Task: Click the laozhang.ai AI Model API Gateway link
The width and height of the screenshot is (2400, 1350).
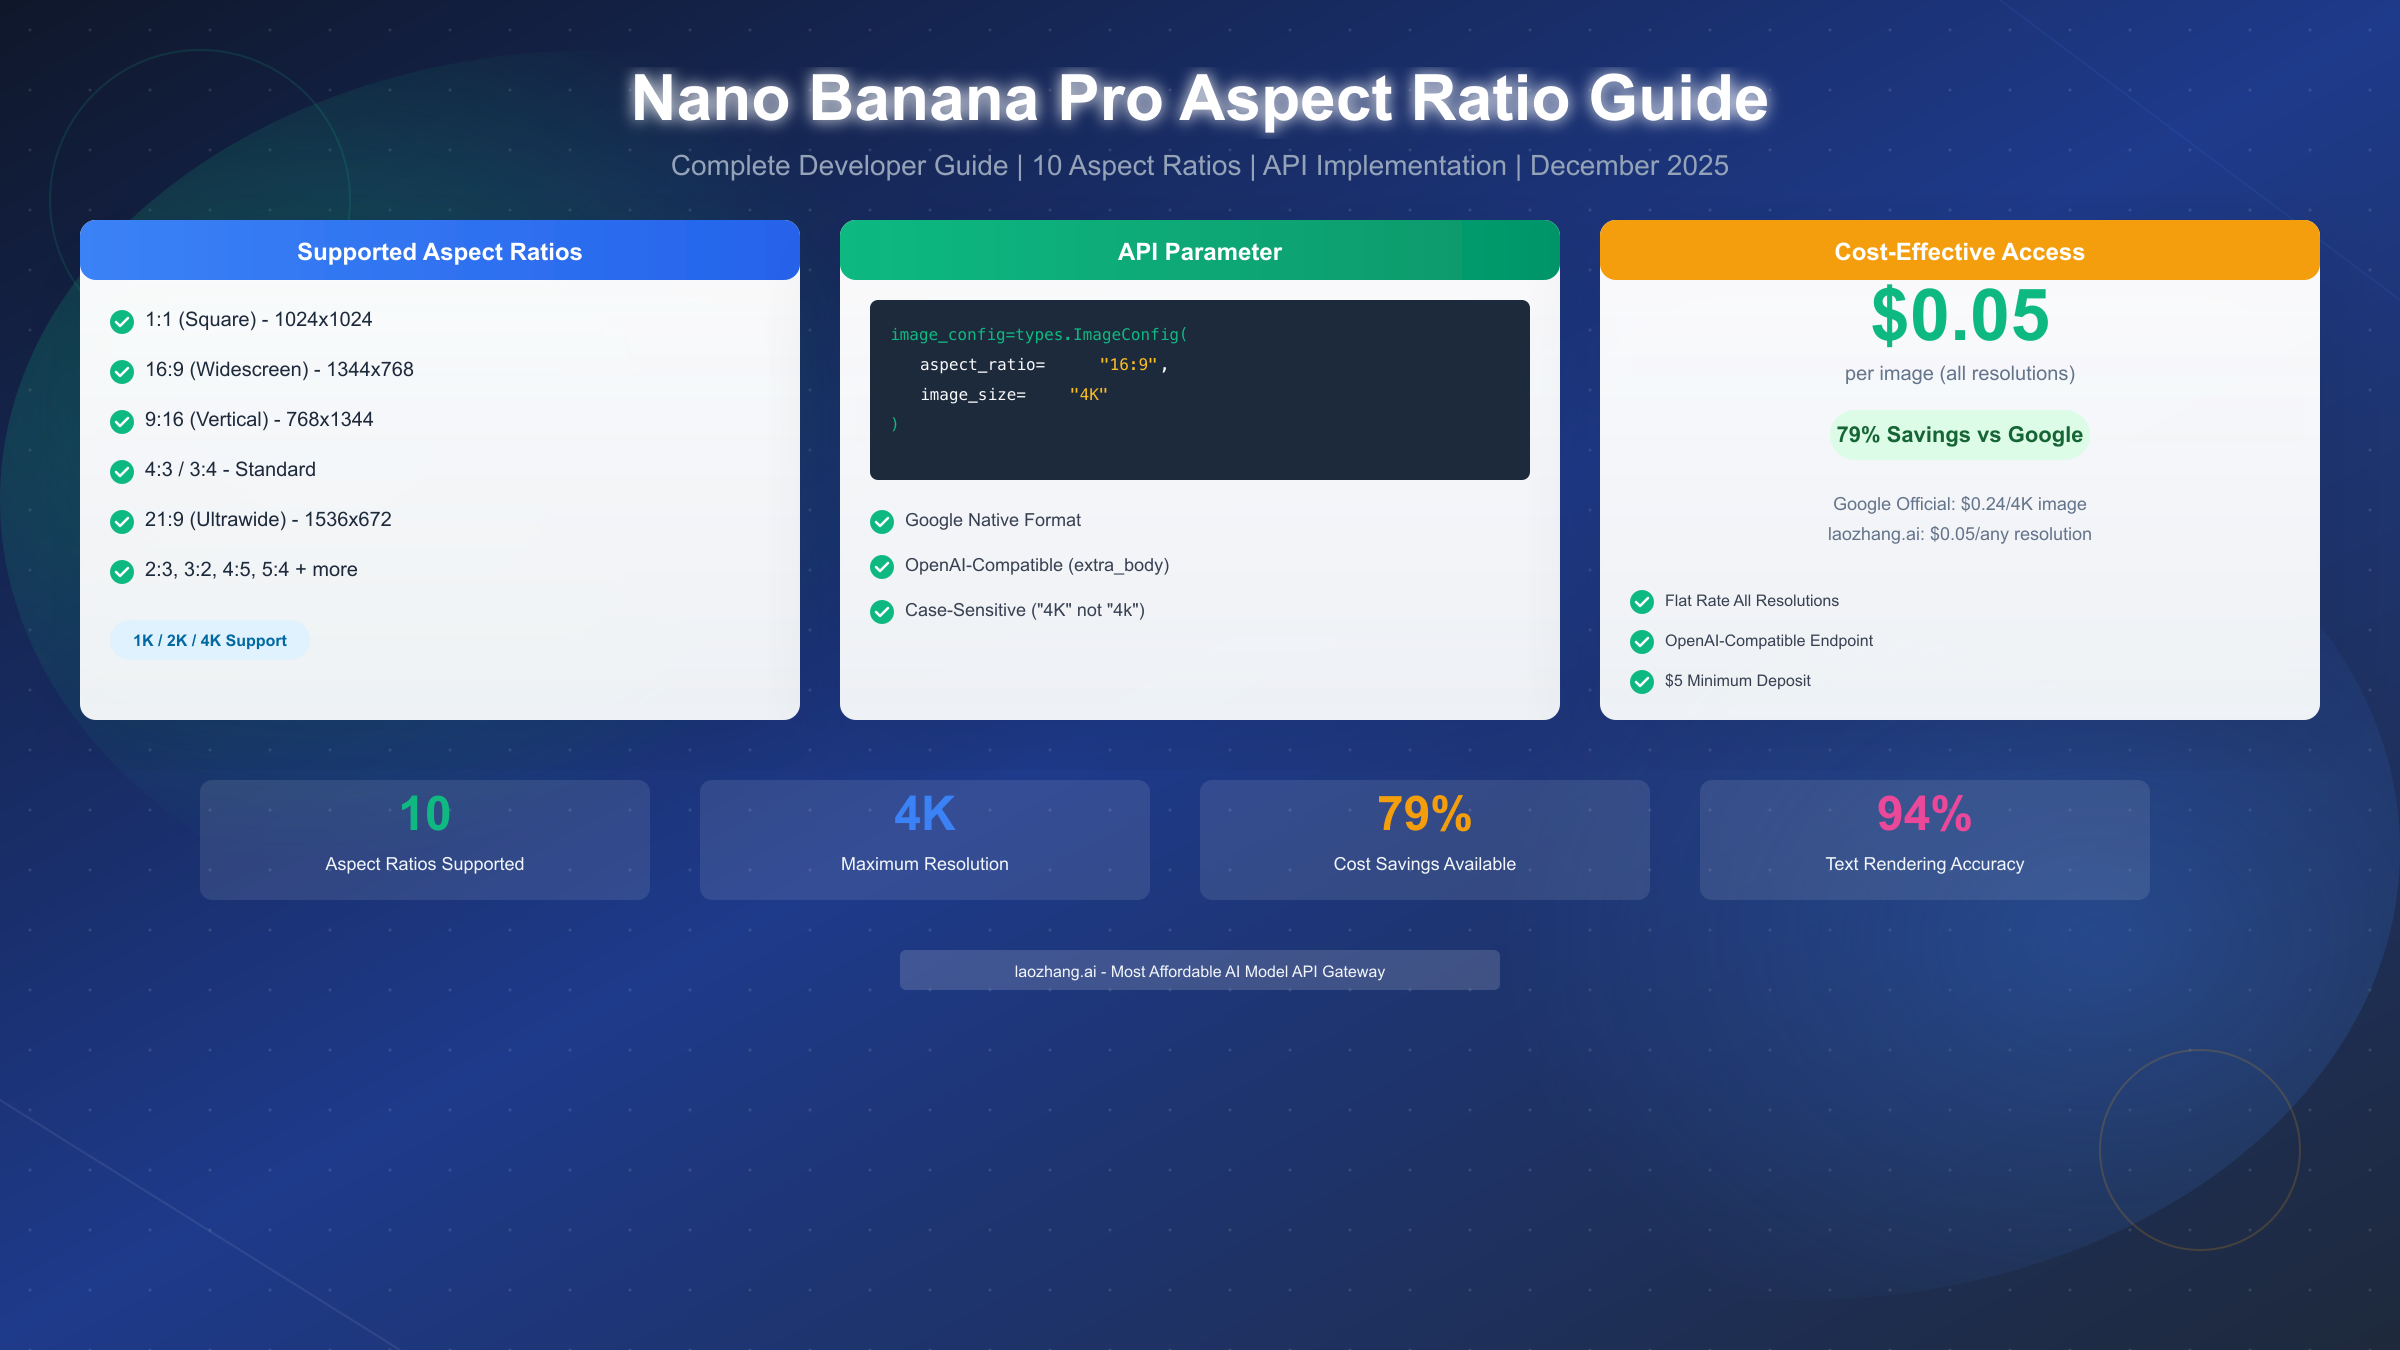Action: (x=1199, y=970)
